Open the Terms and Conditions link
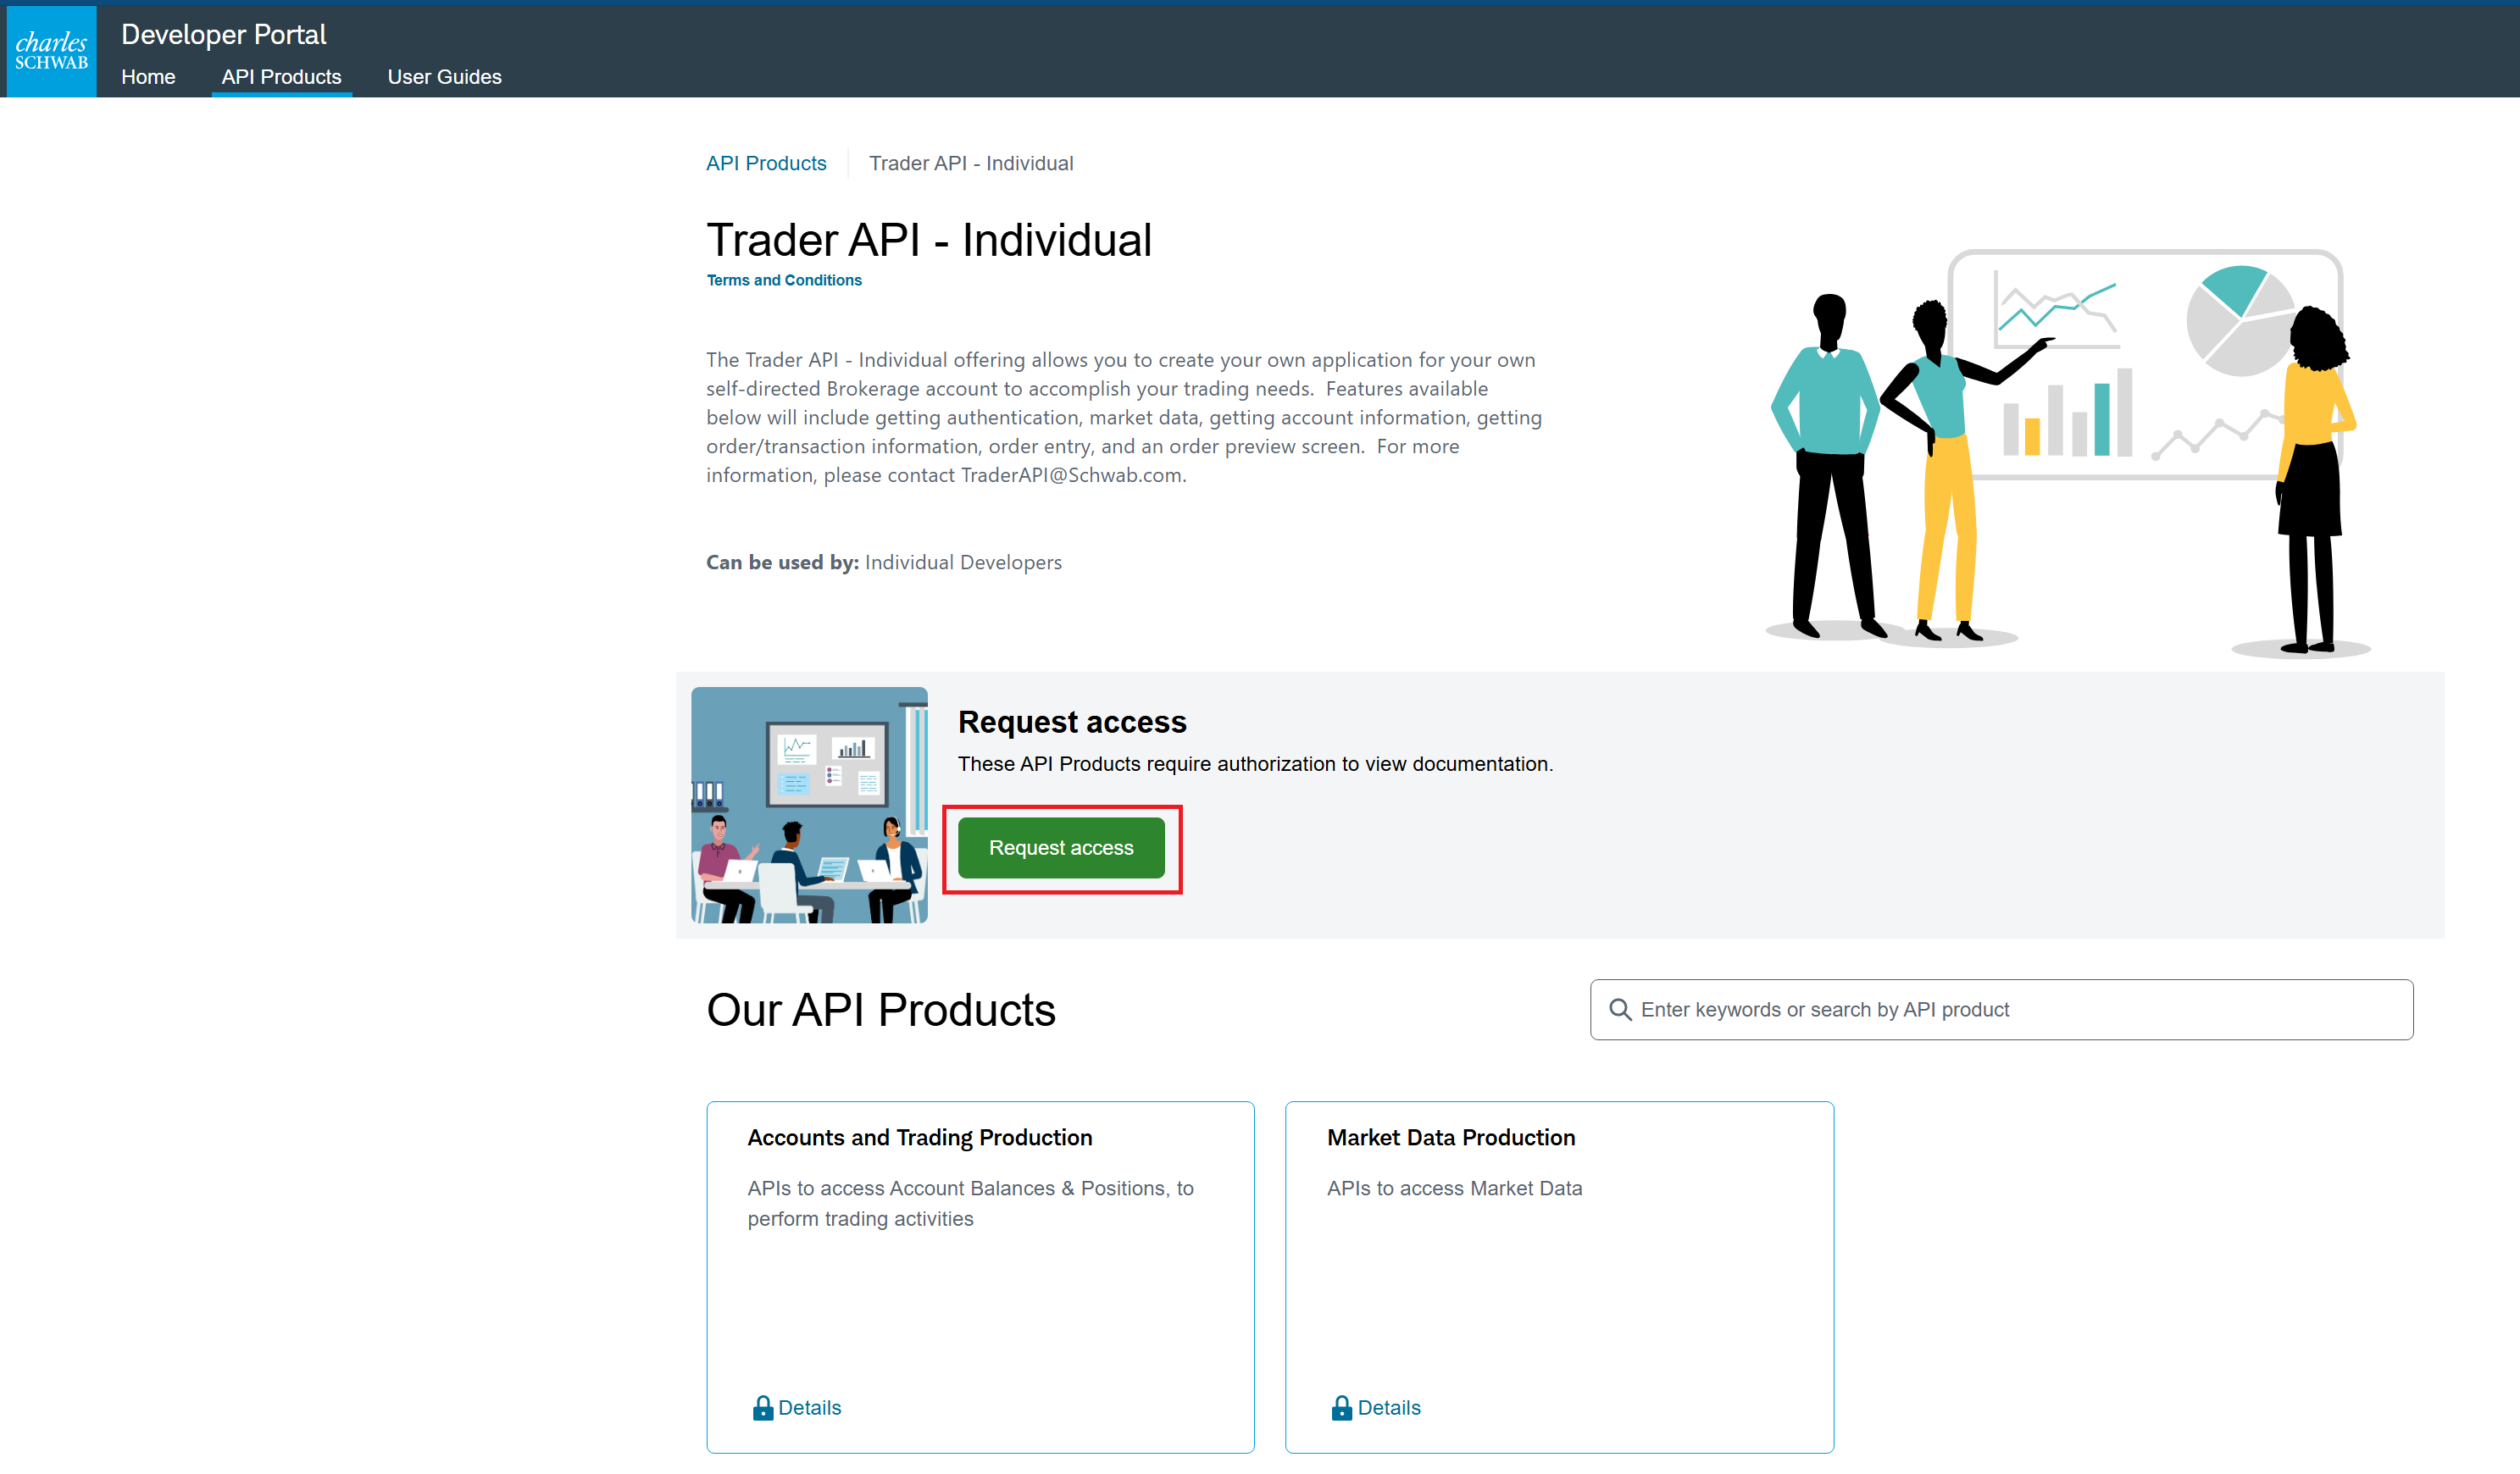The image size is (2520, 1474). point(784,280)
